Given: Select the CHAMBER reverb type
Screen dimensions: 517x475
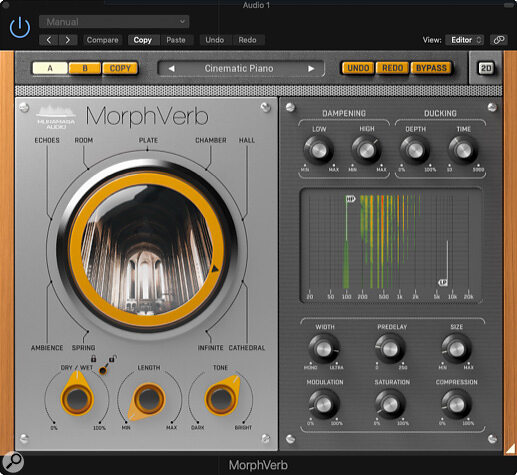Looking at the screenshot, I should [x=211, y=140].
